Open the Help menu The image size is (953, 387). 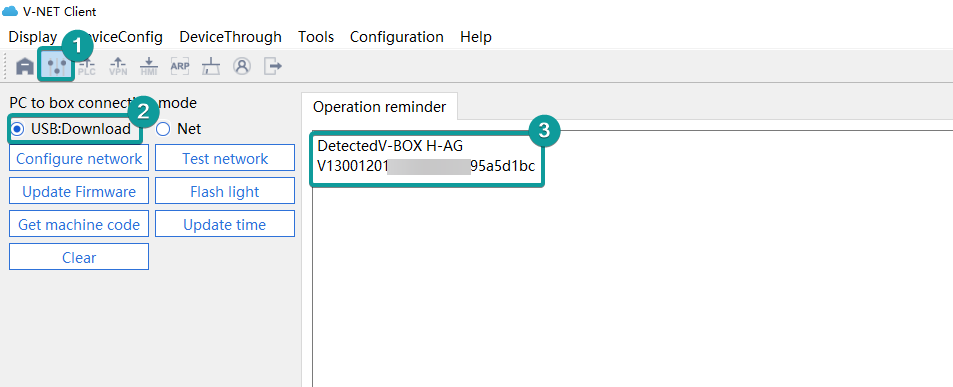coord(476,37)
